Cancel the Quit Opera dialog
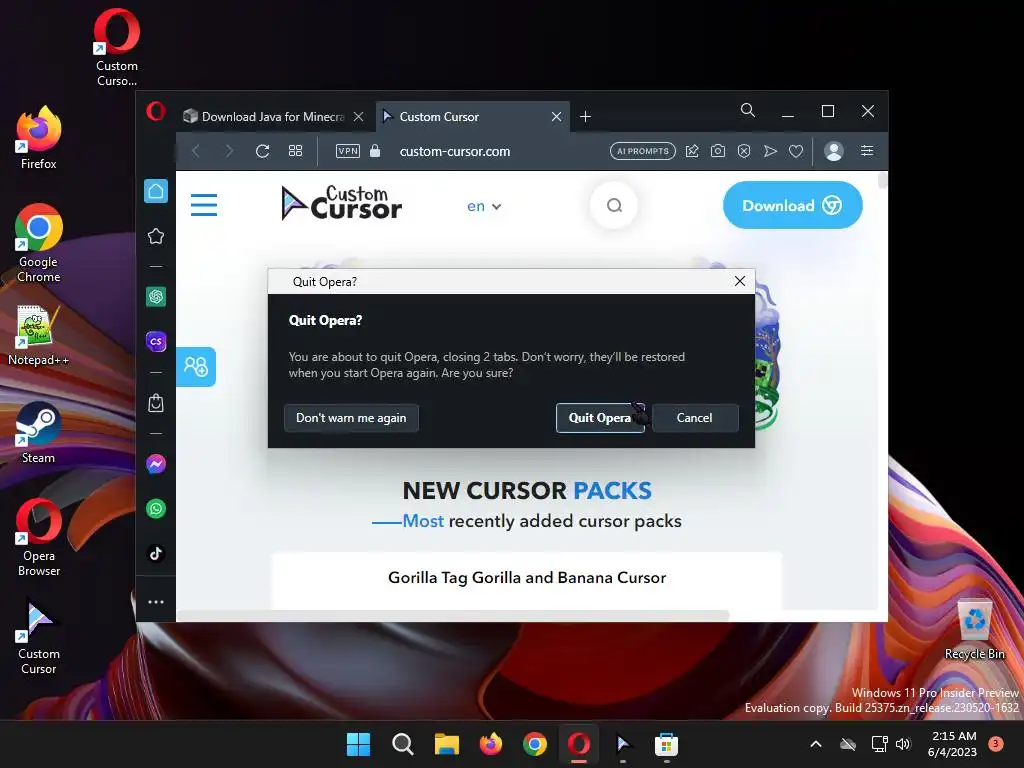The height and width of the screenshot is (768, 1024). coord(695,418)
